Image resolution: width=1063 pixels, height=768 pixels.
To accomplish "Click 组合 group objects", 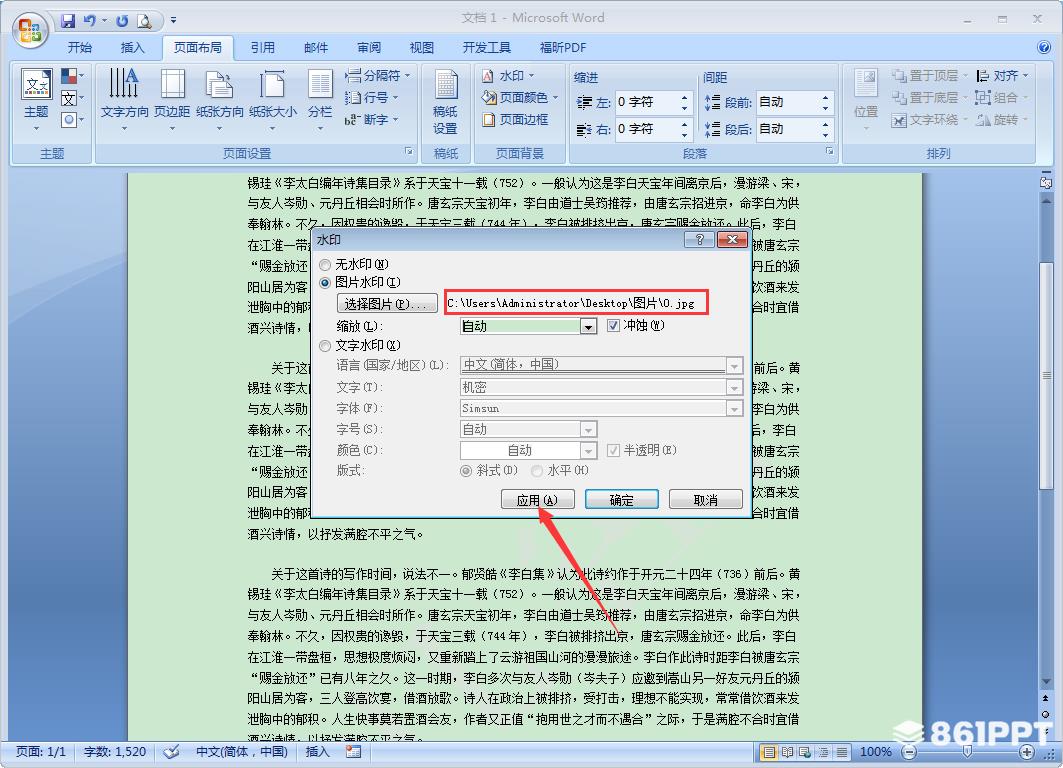I will [x=1002, y=98].
